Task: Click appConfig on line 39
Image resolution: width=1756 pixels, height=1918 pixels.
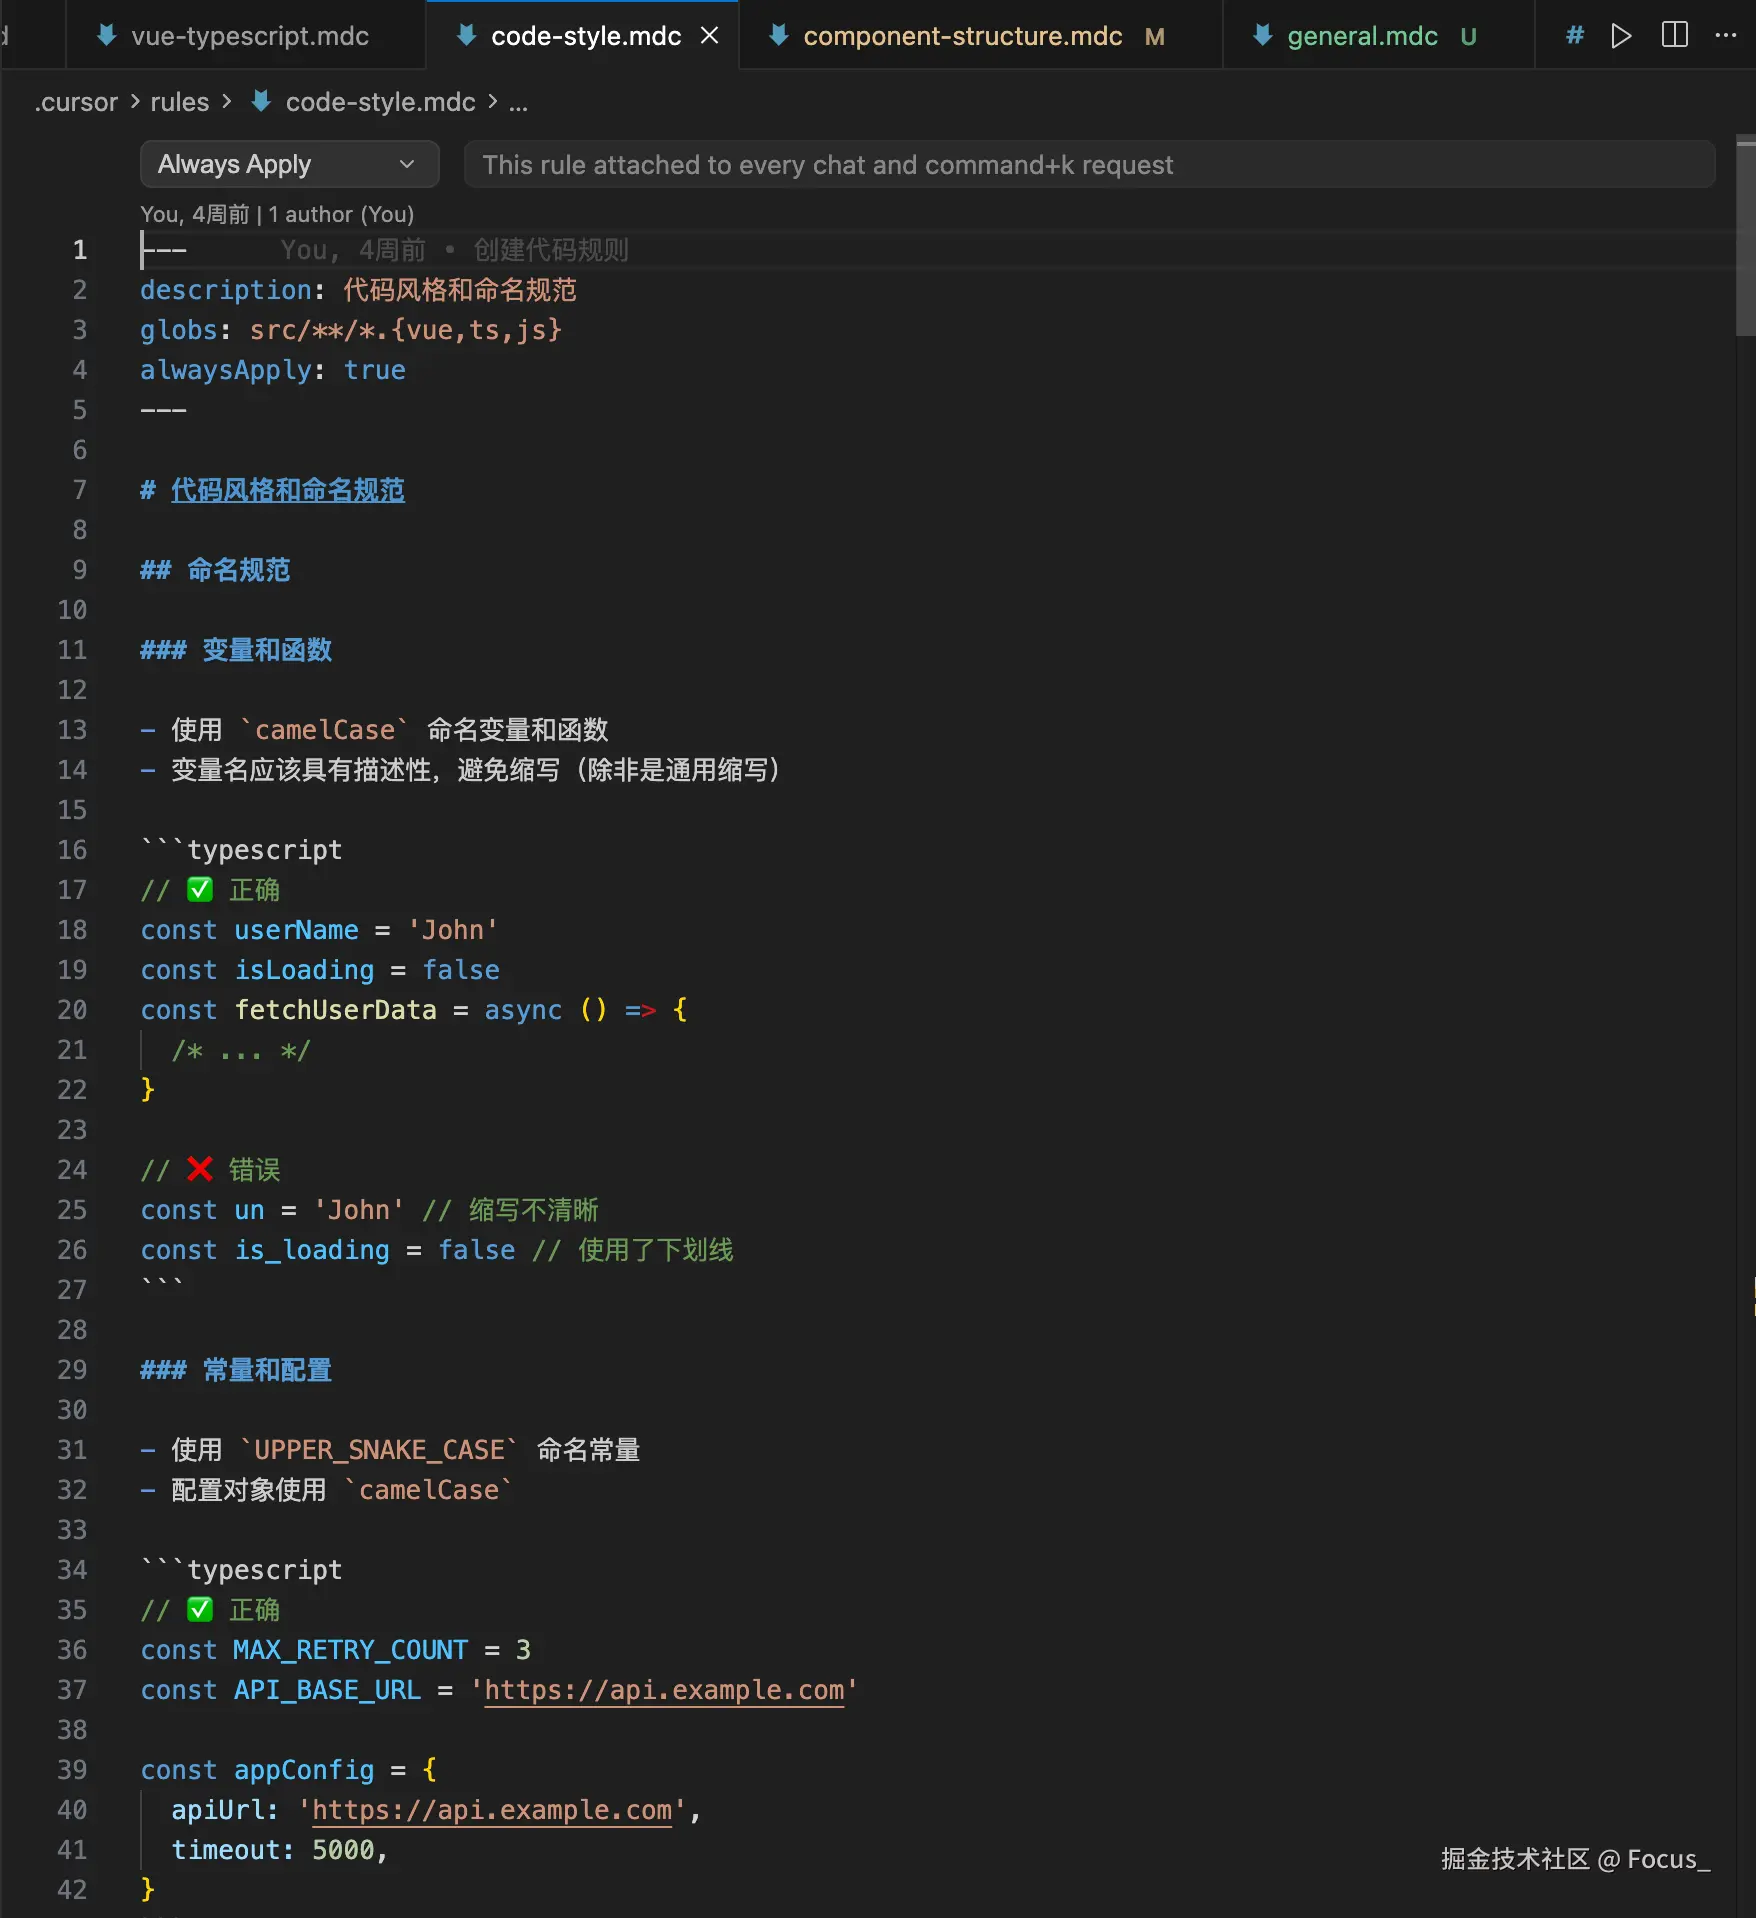Action: pyautogui.click(x=304, y=1770)
